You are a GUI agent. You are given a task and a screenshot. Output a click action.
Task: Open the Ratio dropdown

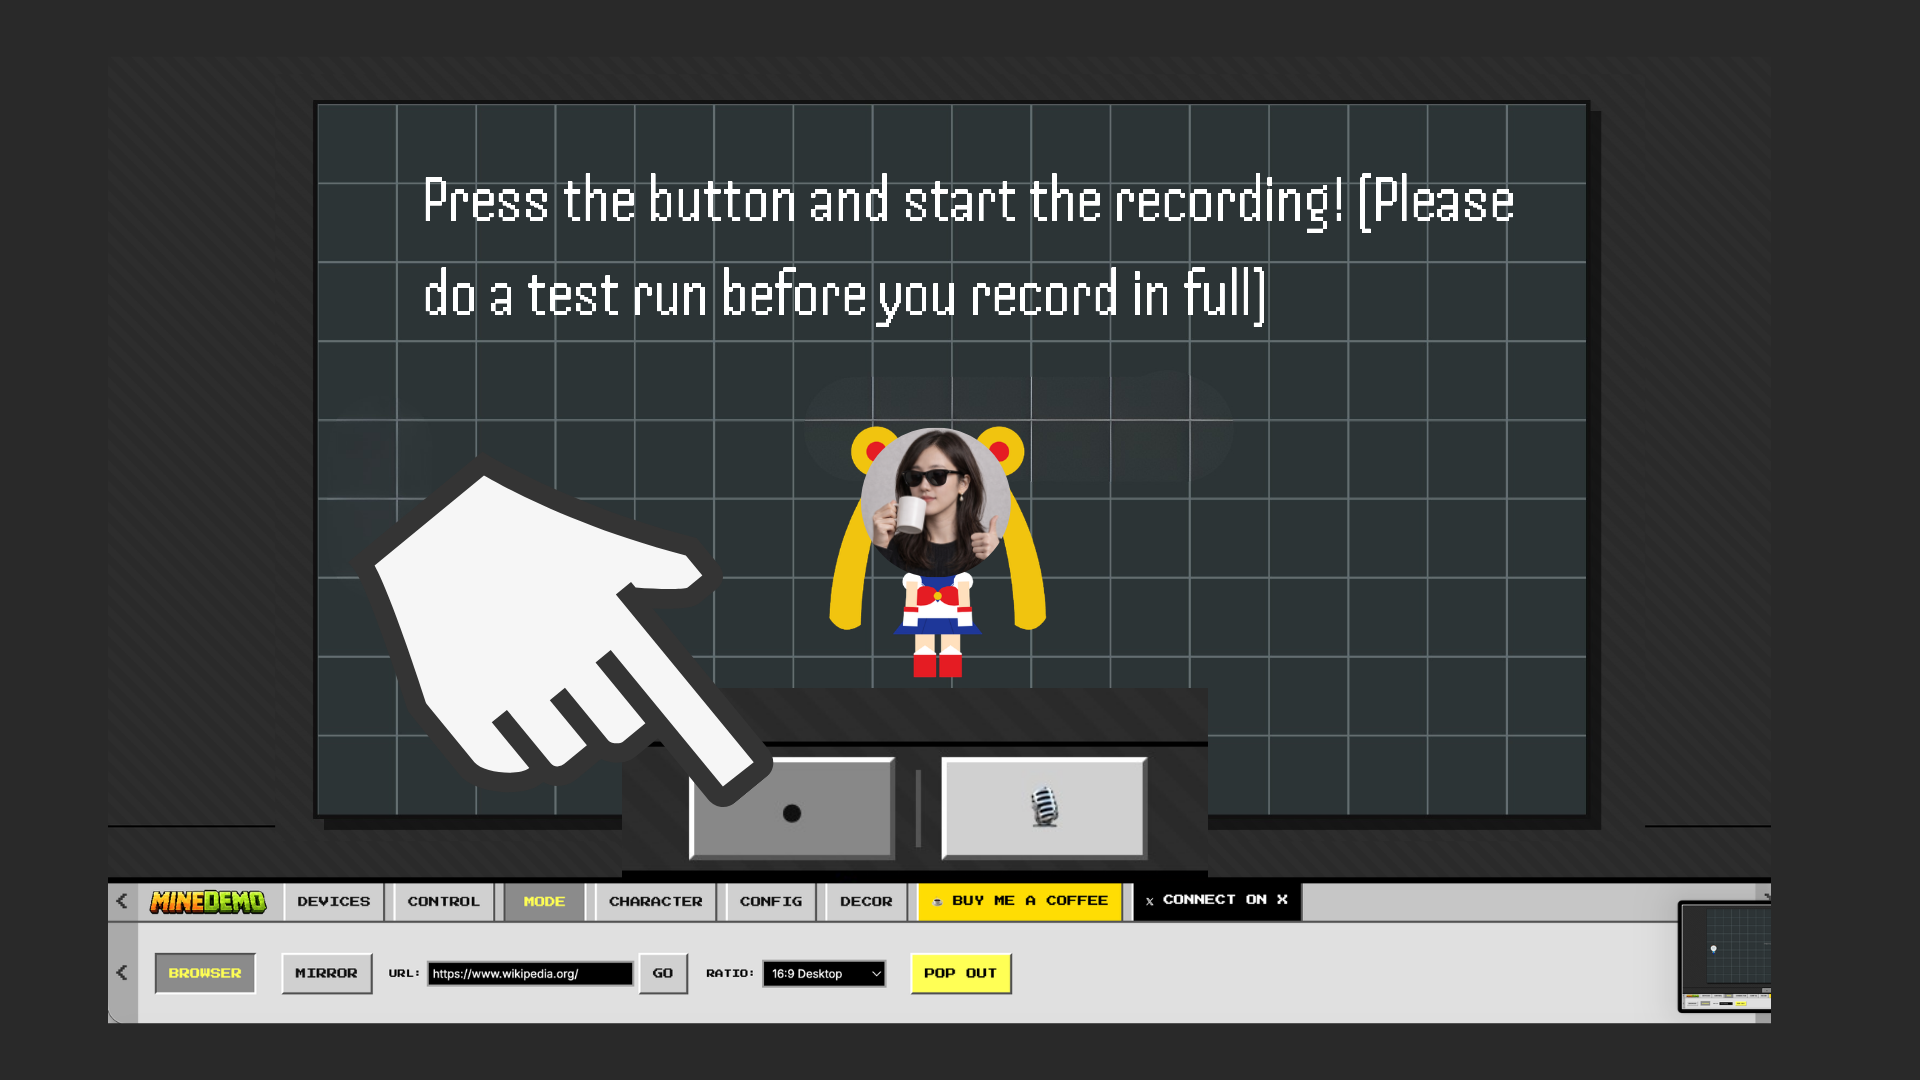[824, 973]
